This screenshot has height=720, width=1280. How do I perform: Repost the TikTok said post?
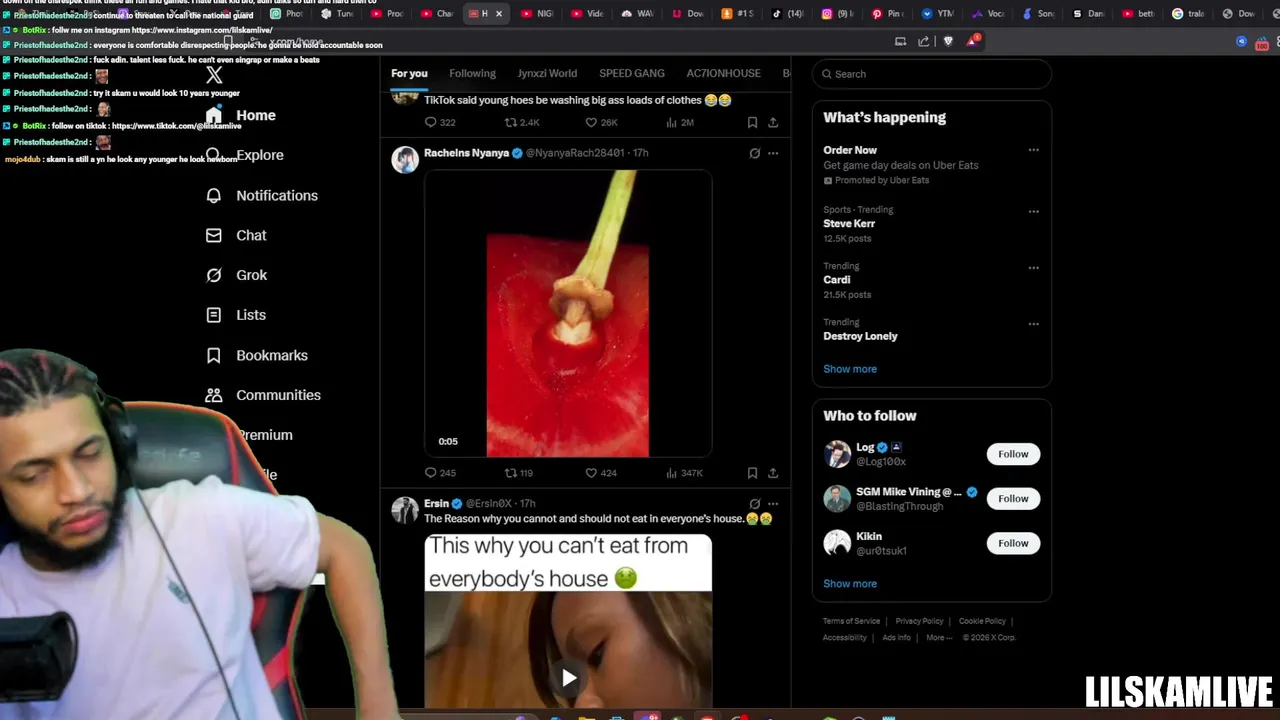click(x=521, y=123)
